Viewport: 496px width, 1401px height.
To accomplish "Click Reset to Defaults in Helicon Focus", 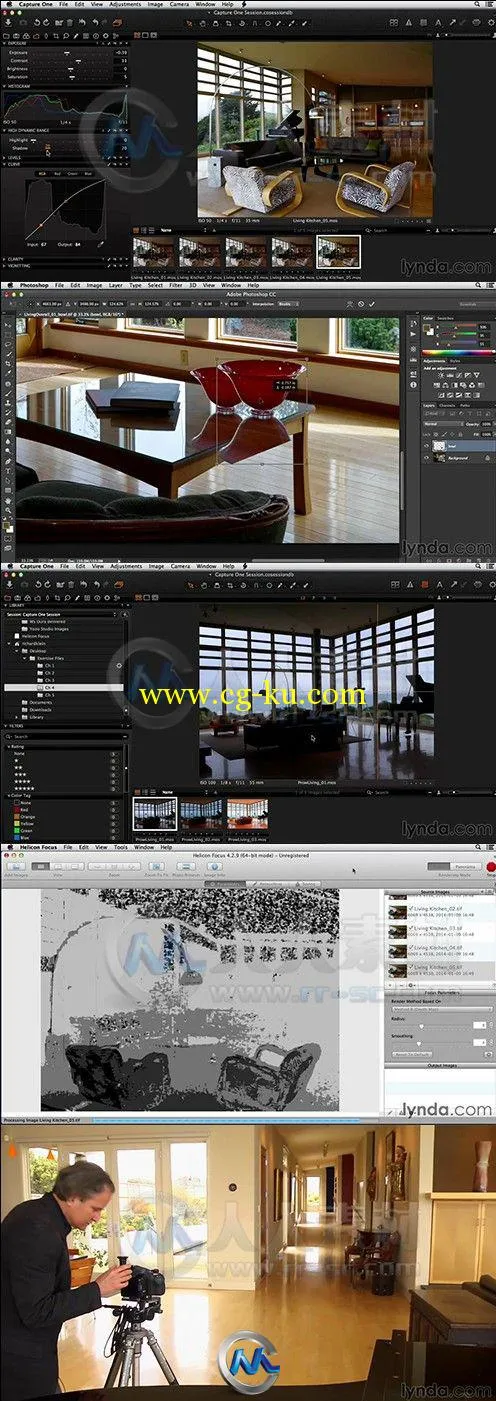I will (412, 1054).
